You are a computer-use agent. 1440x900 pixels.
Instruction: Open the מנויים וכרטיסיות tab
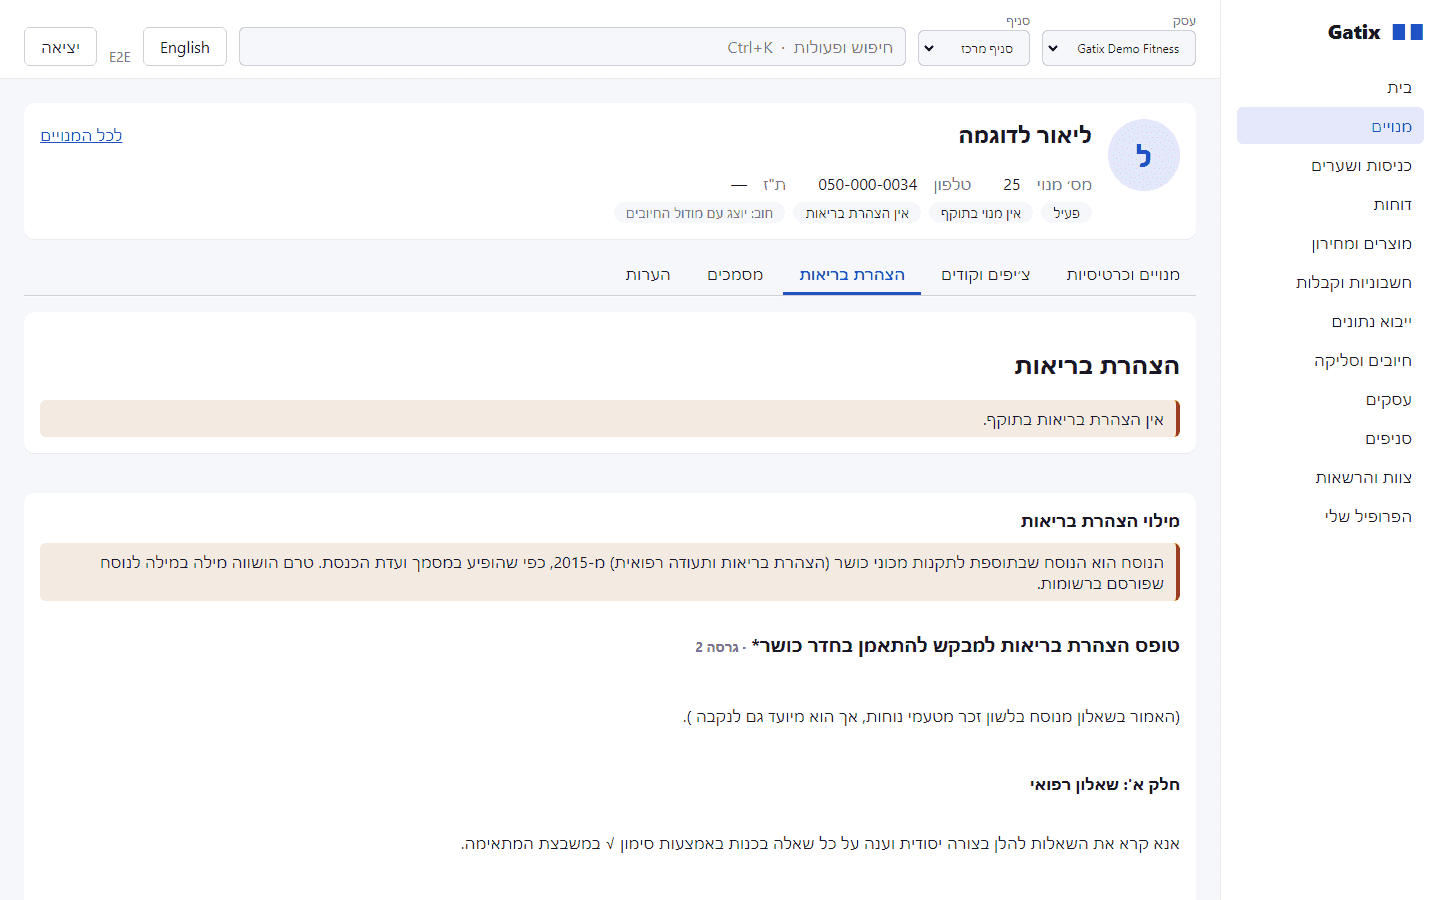(x=1123, y=275)
